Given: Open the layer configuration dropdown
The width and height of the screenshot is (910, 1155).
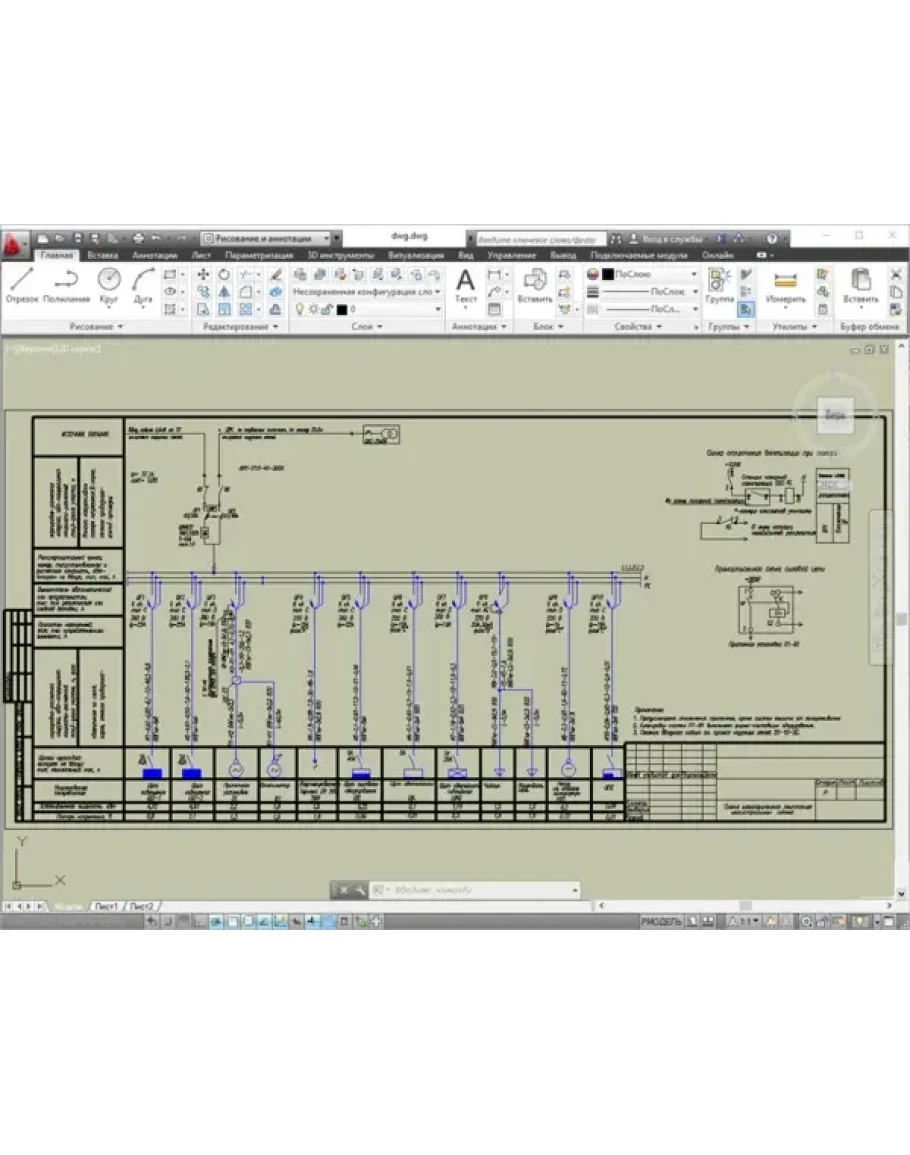Looking at the screenshot, I should 367,292.
